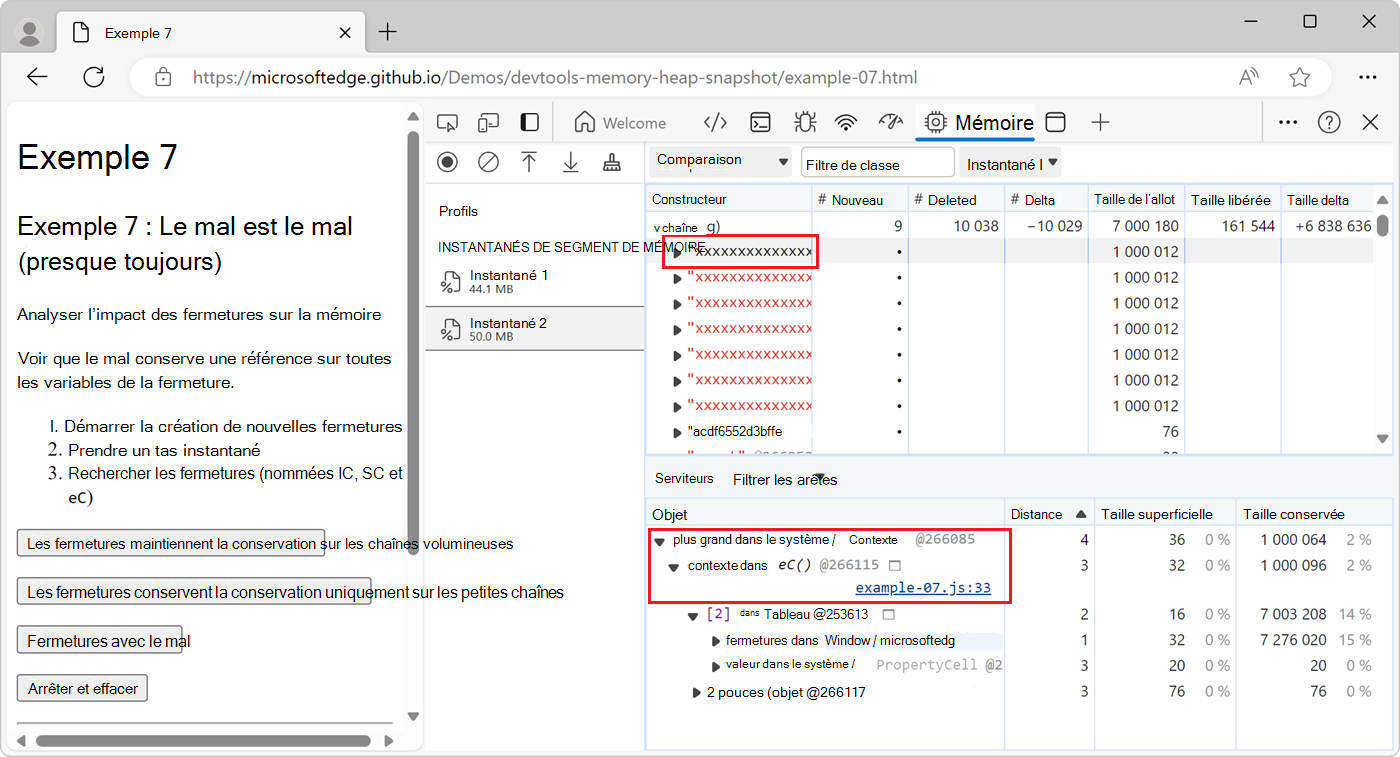Viewport: 1400px width, 757px height.
Task: Expand the "fermetures dans Window" row
Action: (715, 641)
